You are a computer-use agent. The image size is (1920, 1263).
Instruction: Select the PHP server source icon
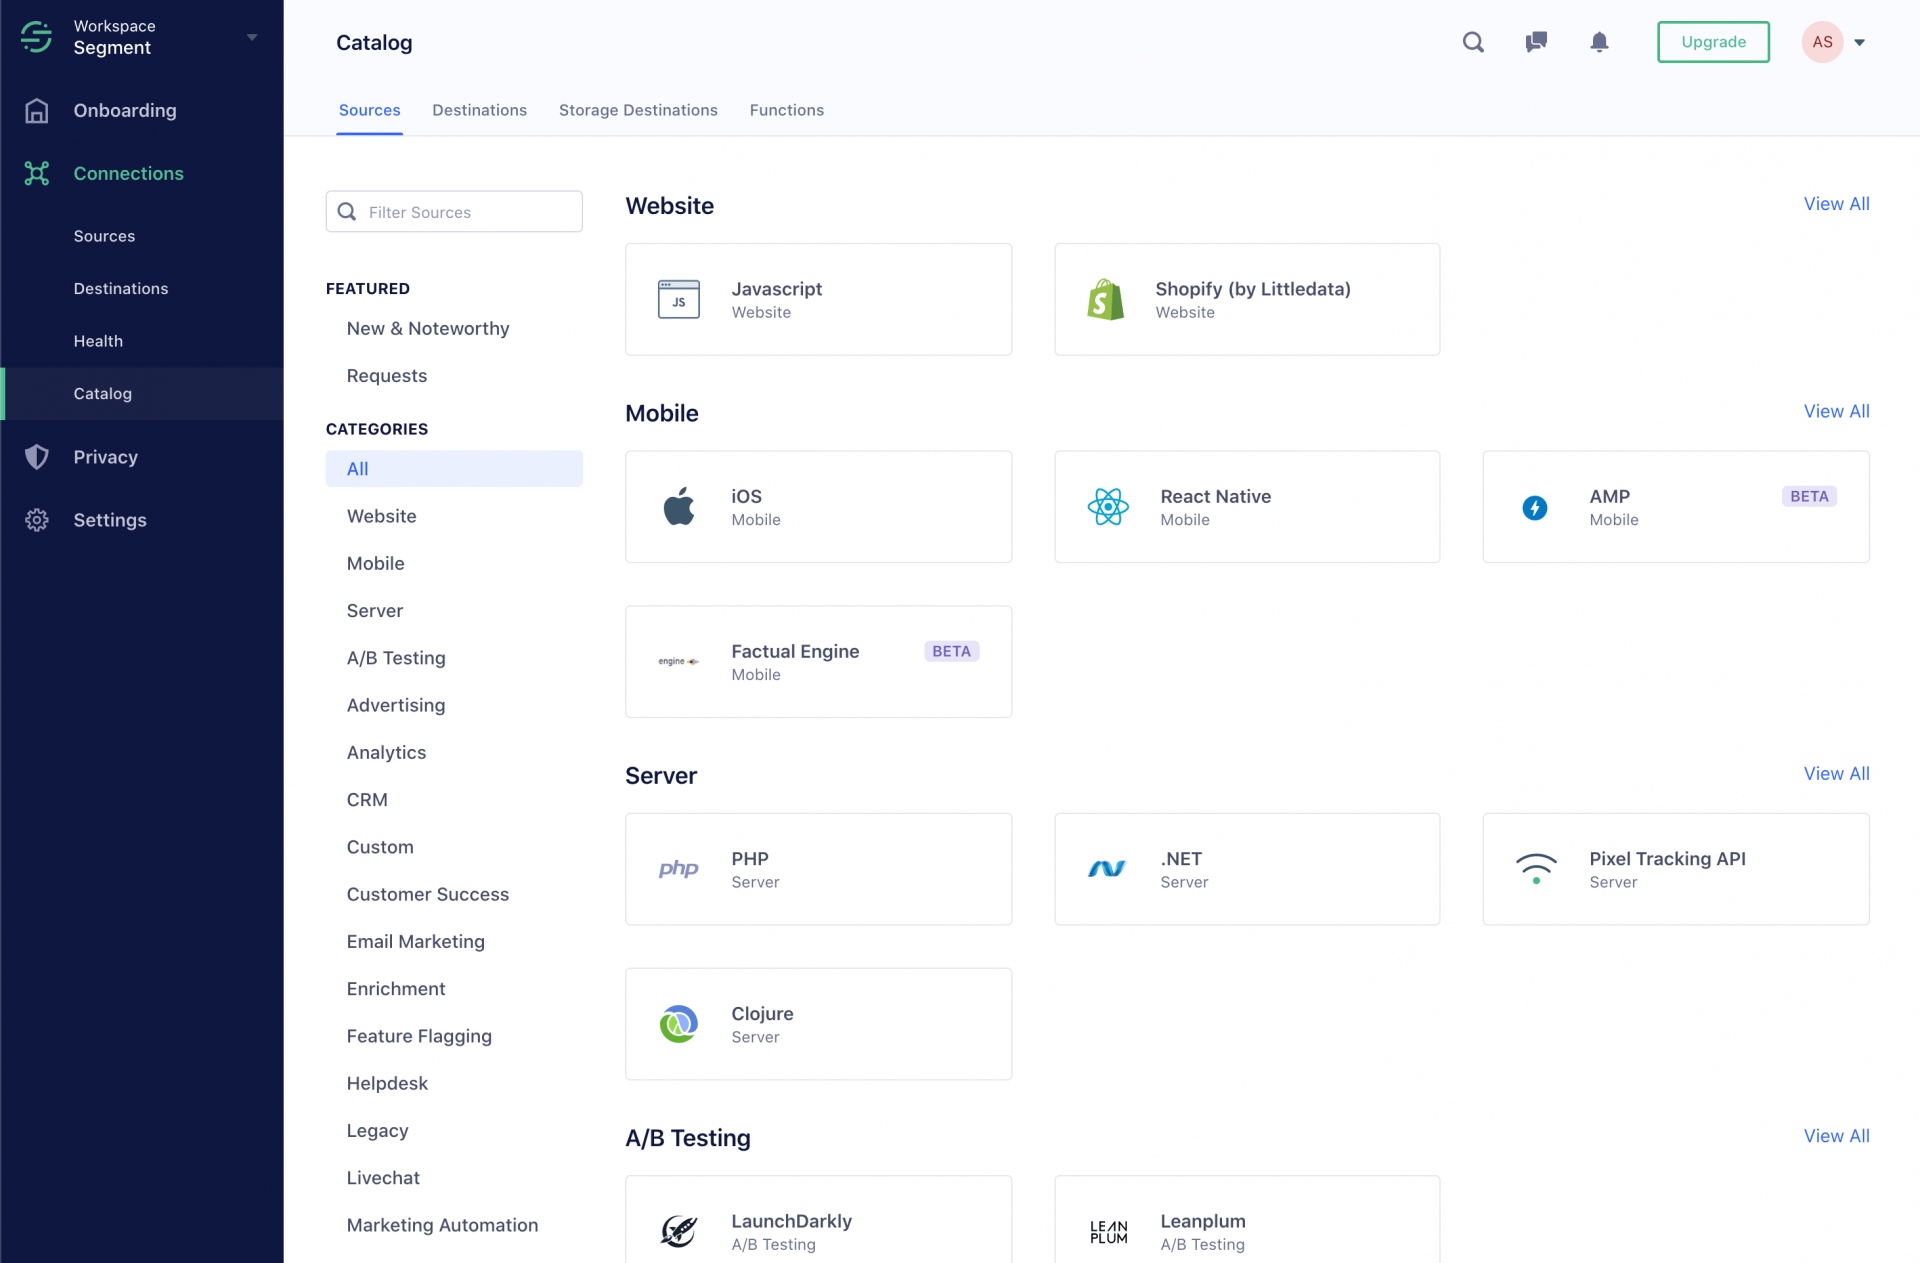(x=679, y=869)
